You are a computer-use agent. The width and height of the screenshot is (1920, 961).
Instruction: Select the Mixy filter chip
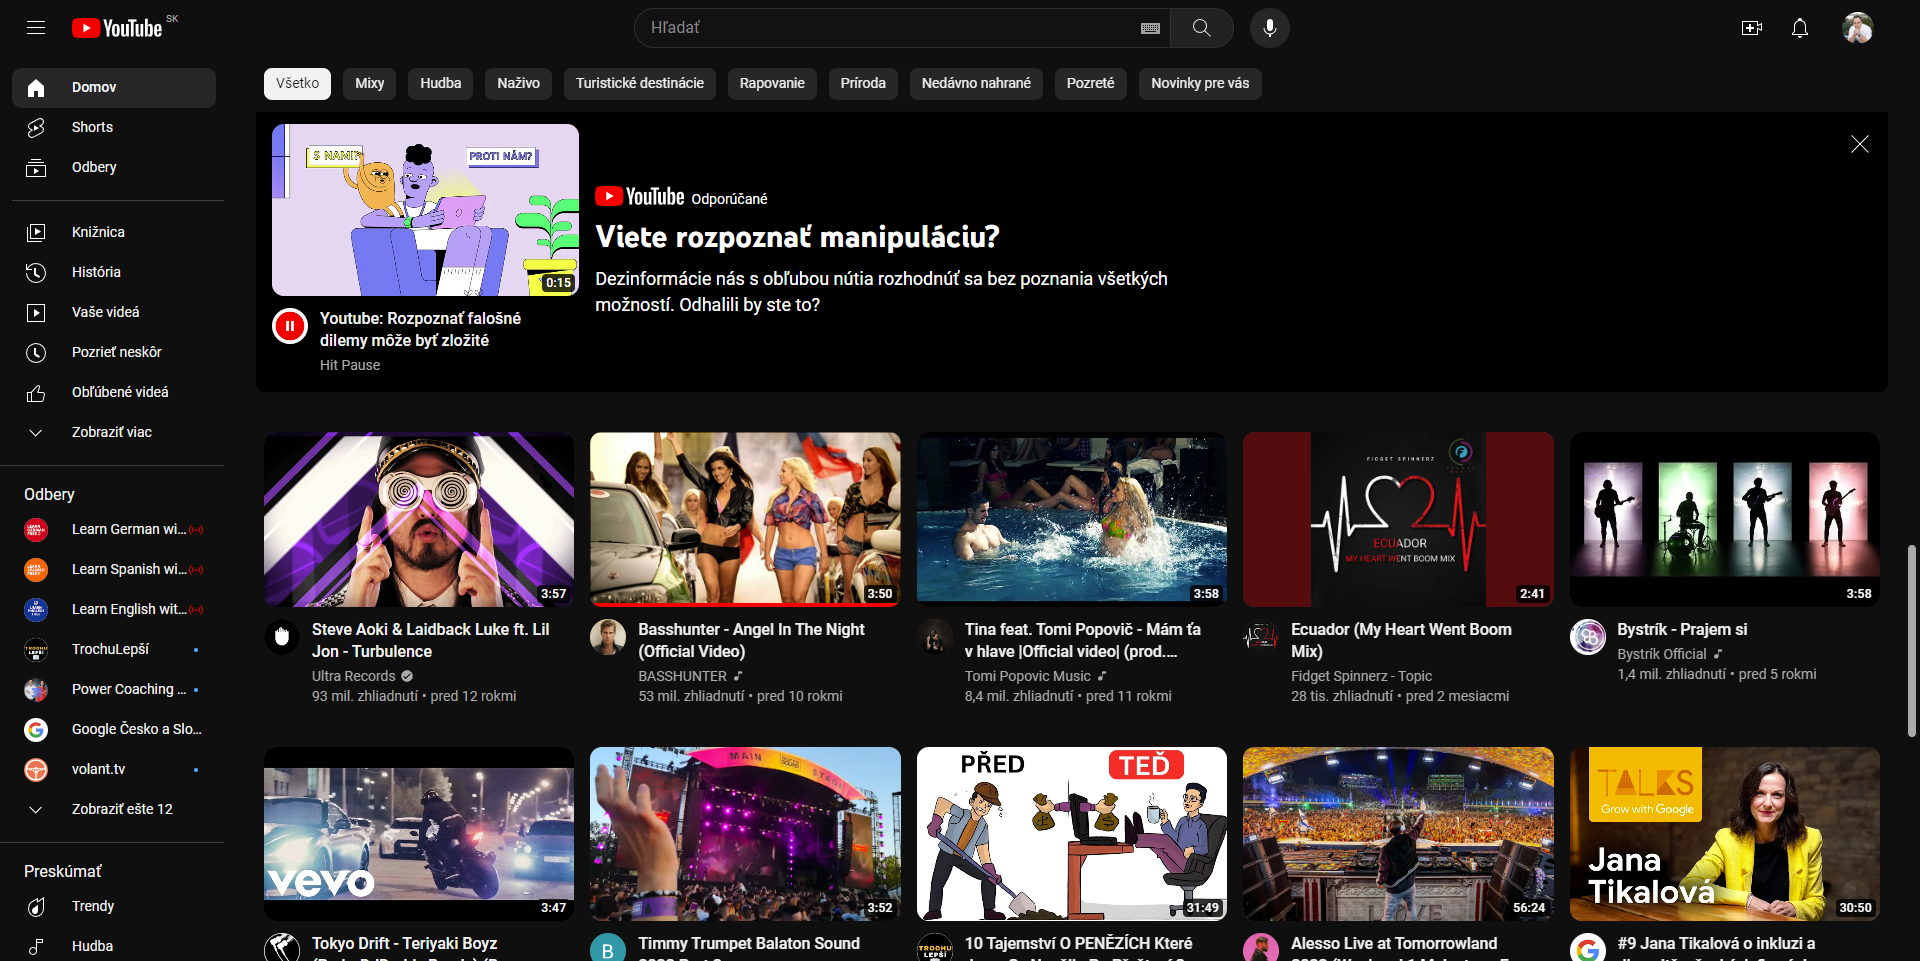tap(370, 83)
